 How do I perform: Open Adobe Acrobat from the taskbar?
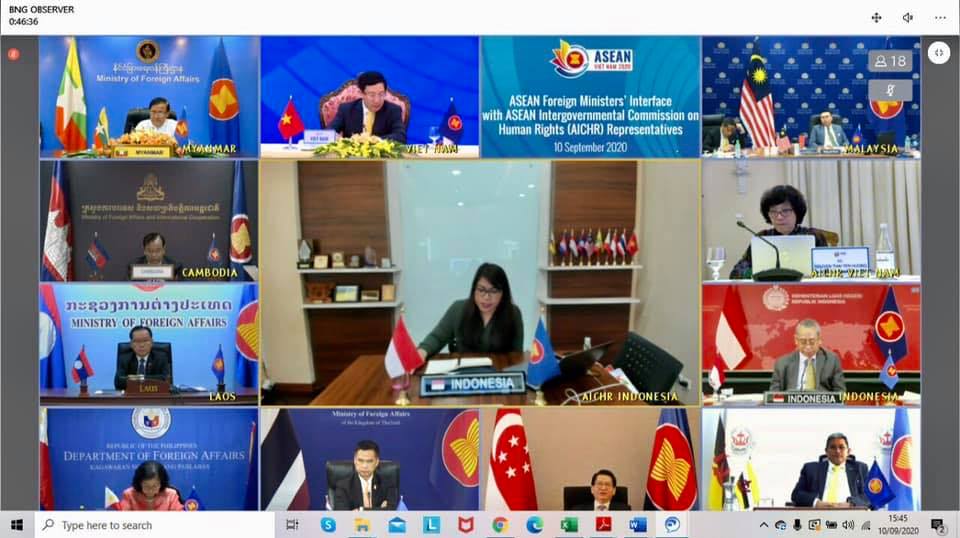click(x=604, y=525)
